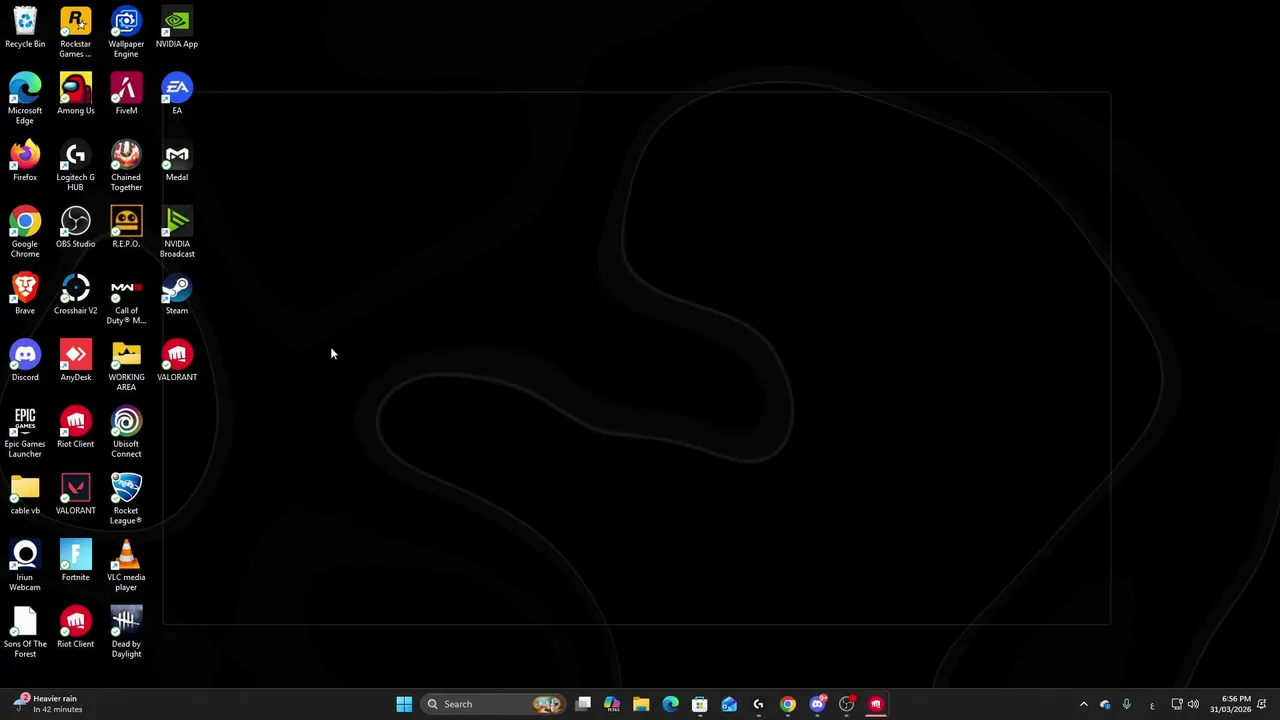The image size is (1280, 720).
Task: Launch Among Us desktop shortcut
Action: click(x=75, y=94)
